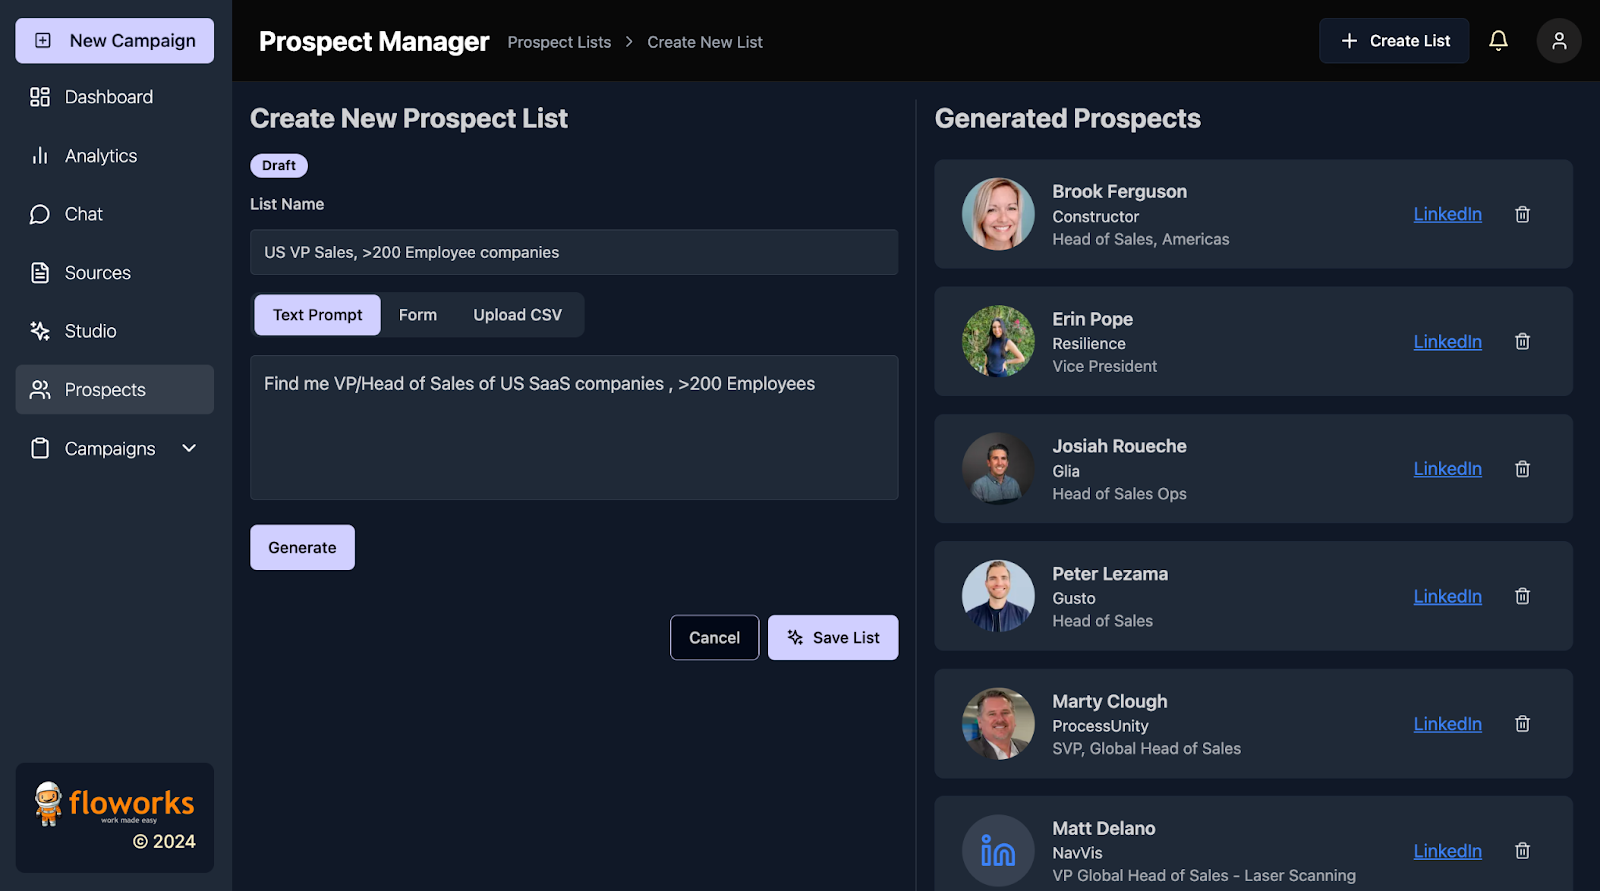The width and height of the screenshot is (1600, 891).
Task: Click the notification bell icon
Action: pos(1498,41)
